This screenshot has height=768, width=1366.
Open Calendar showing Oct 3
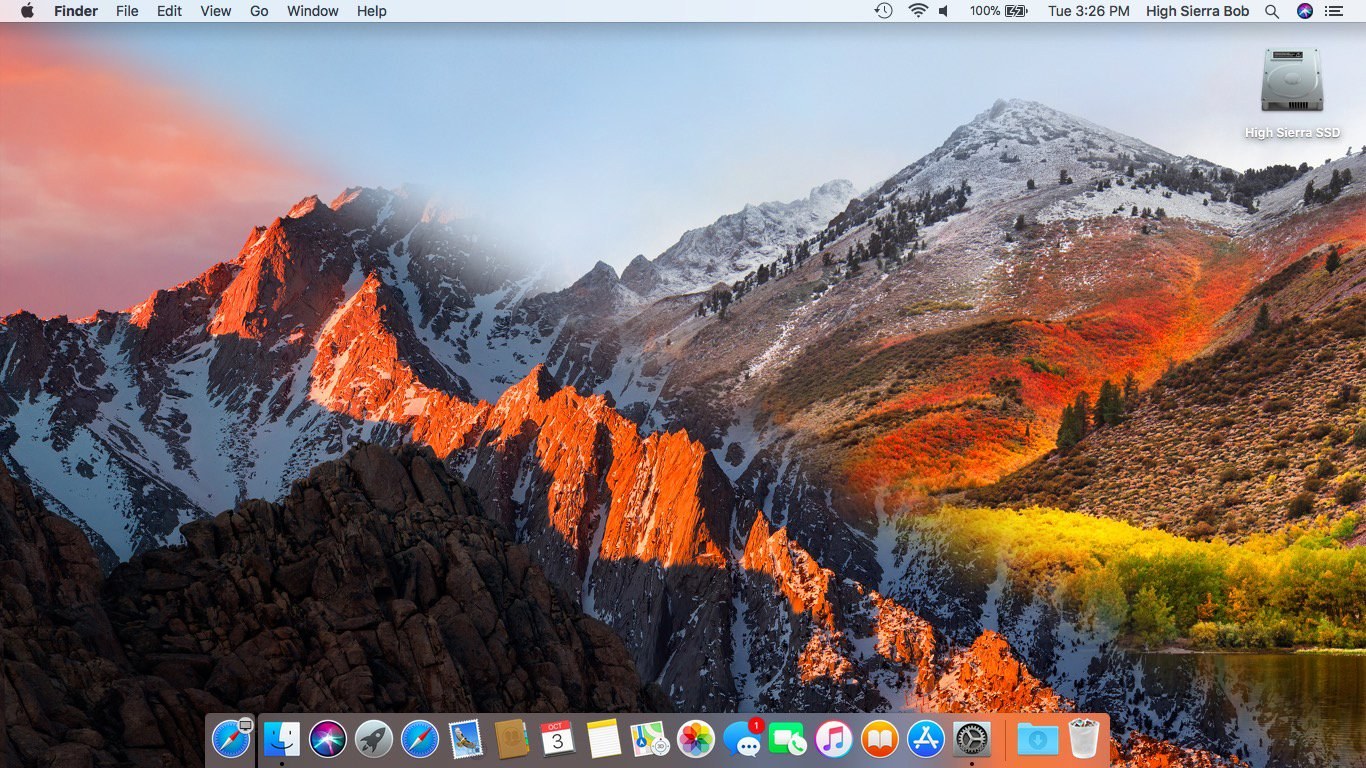(558, 740)
